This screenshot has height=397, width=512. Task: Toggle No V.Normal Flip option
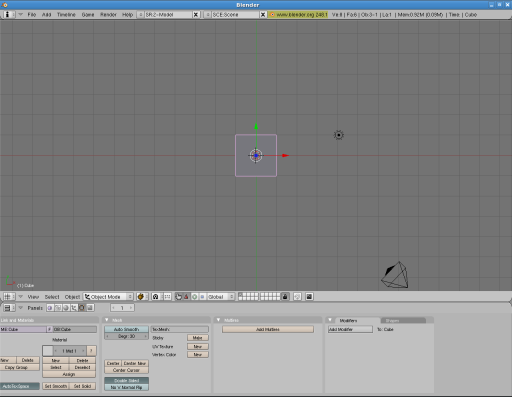tap(126, 387)
